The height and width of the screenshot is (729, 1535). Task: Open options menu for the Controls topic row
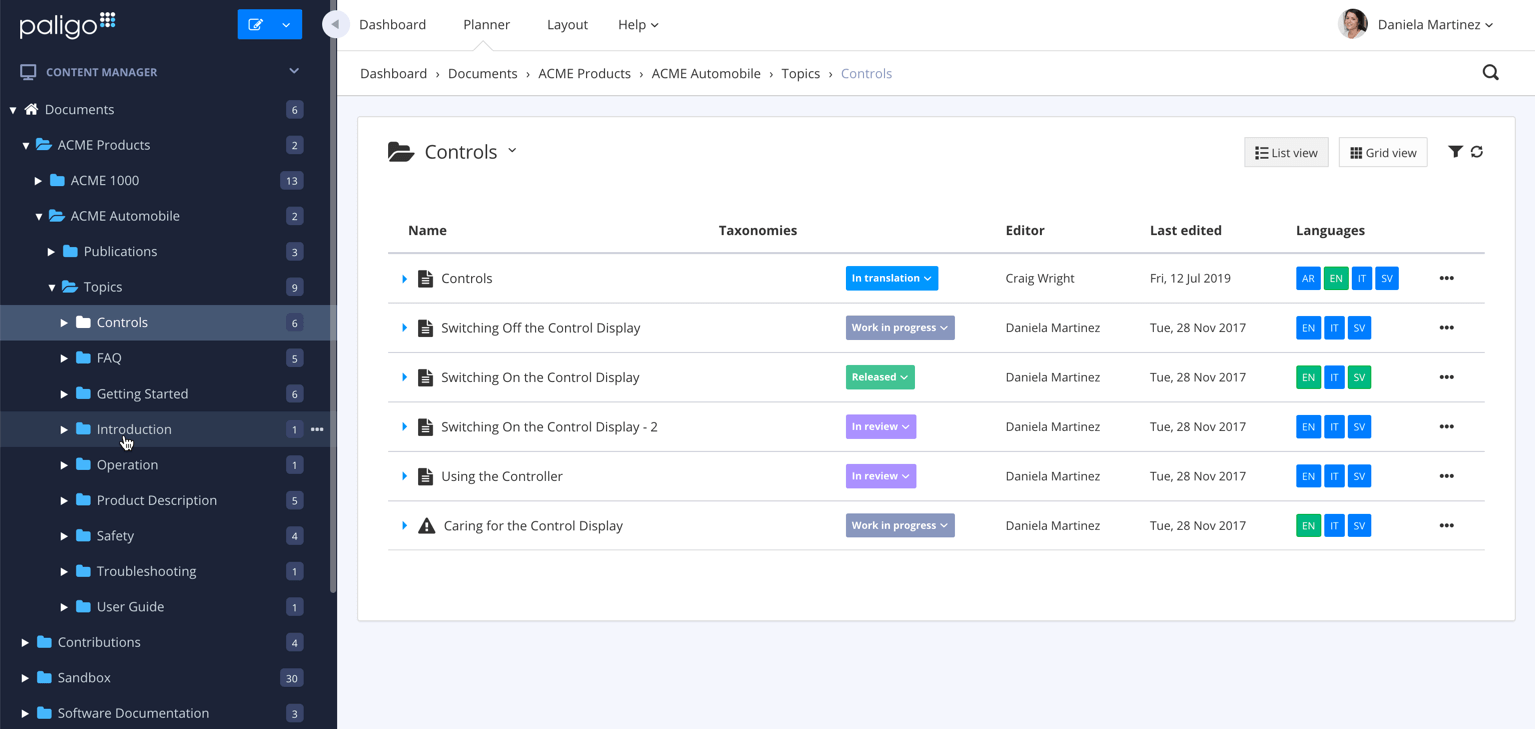(1446, 278)
